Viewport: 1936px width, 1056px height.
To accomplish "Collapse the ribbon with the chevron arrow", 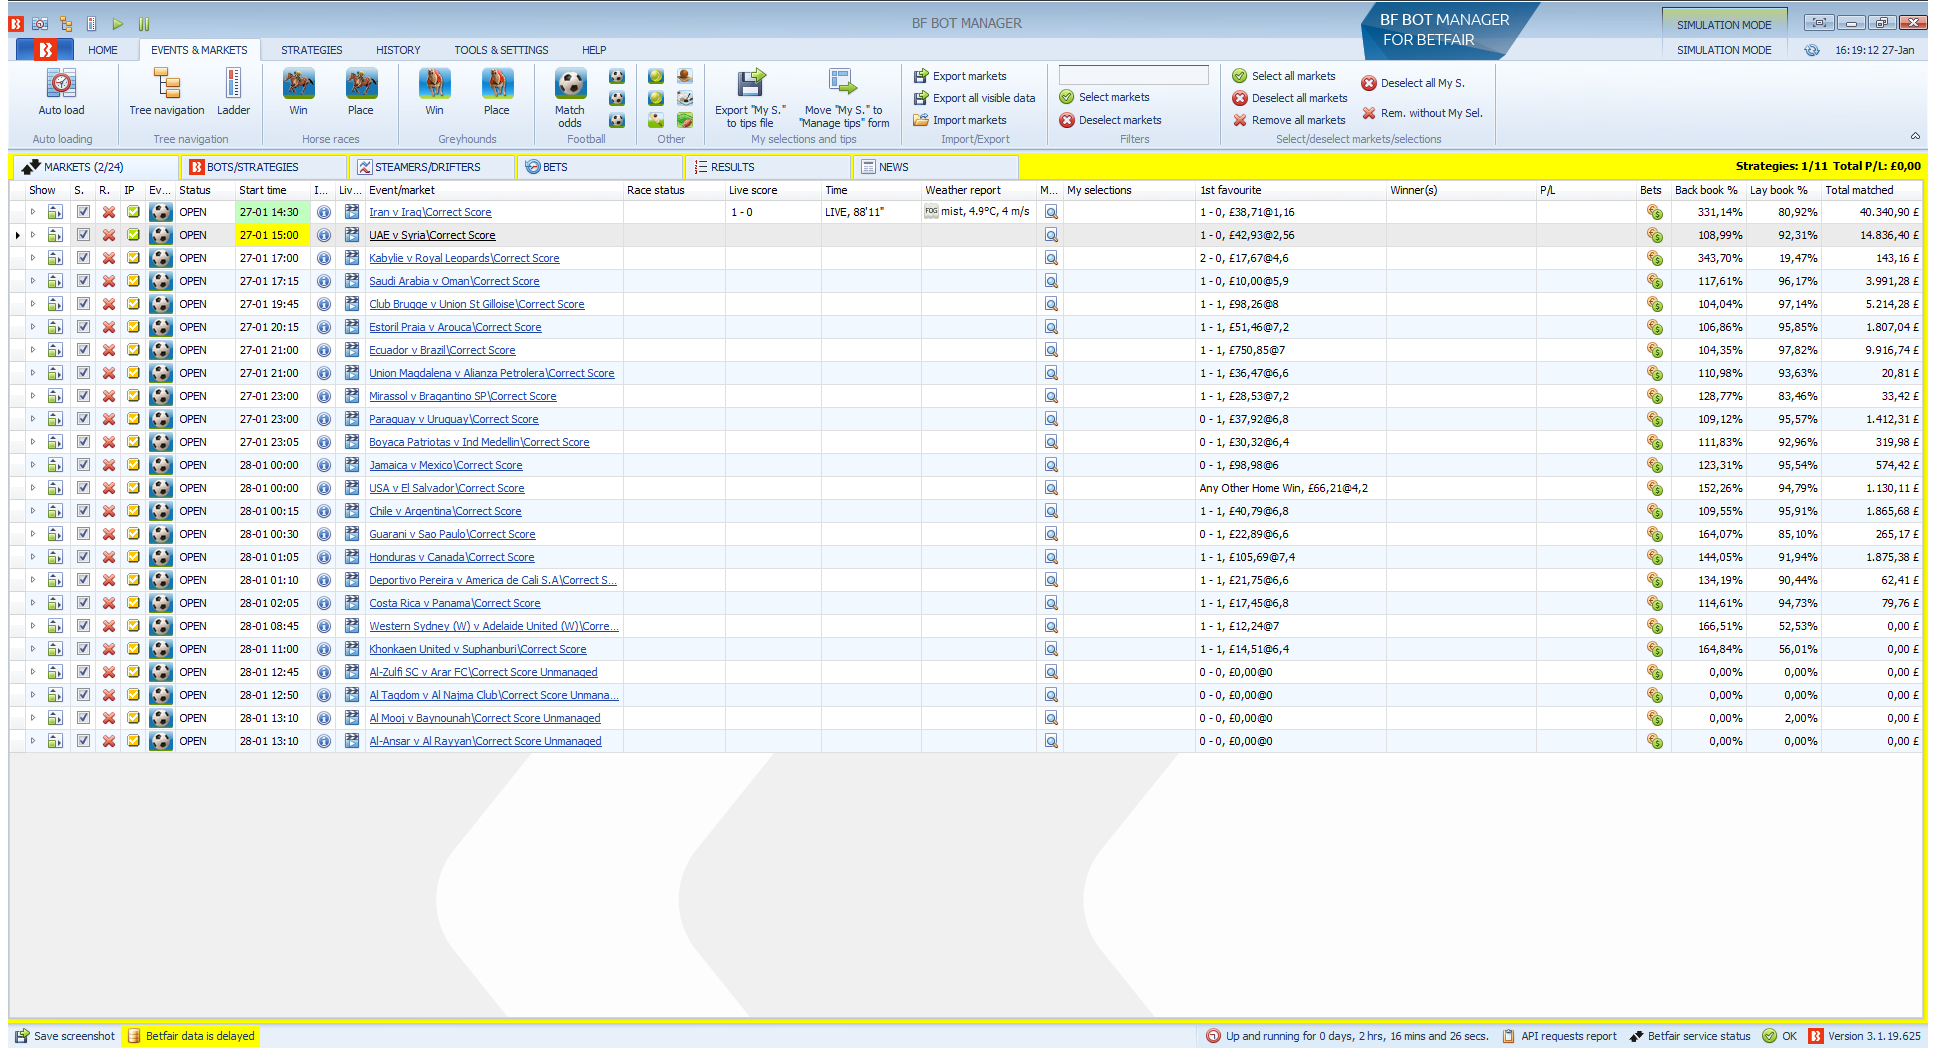I will tap(1915, 136).
